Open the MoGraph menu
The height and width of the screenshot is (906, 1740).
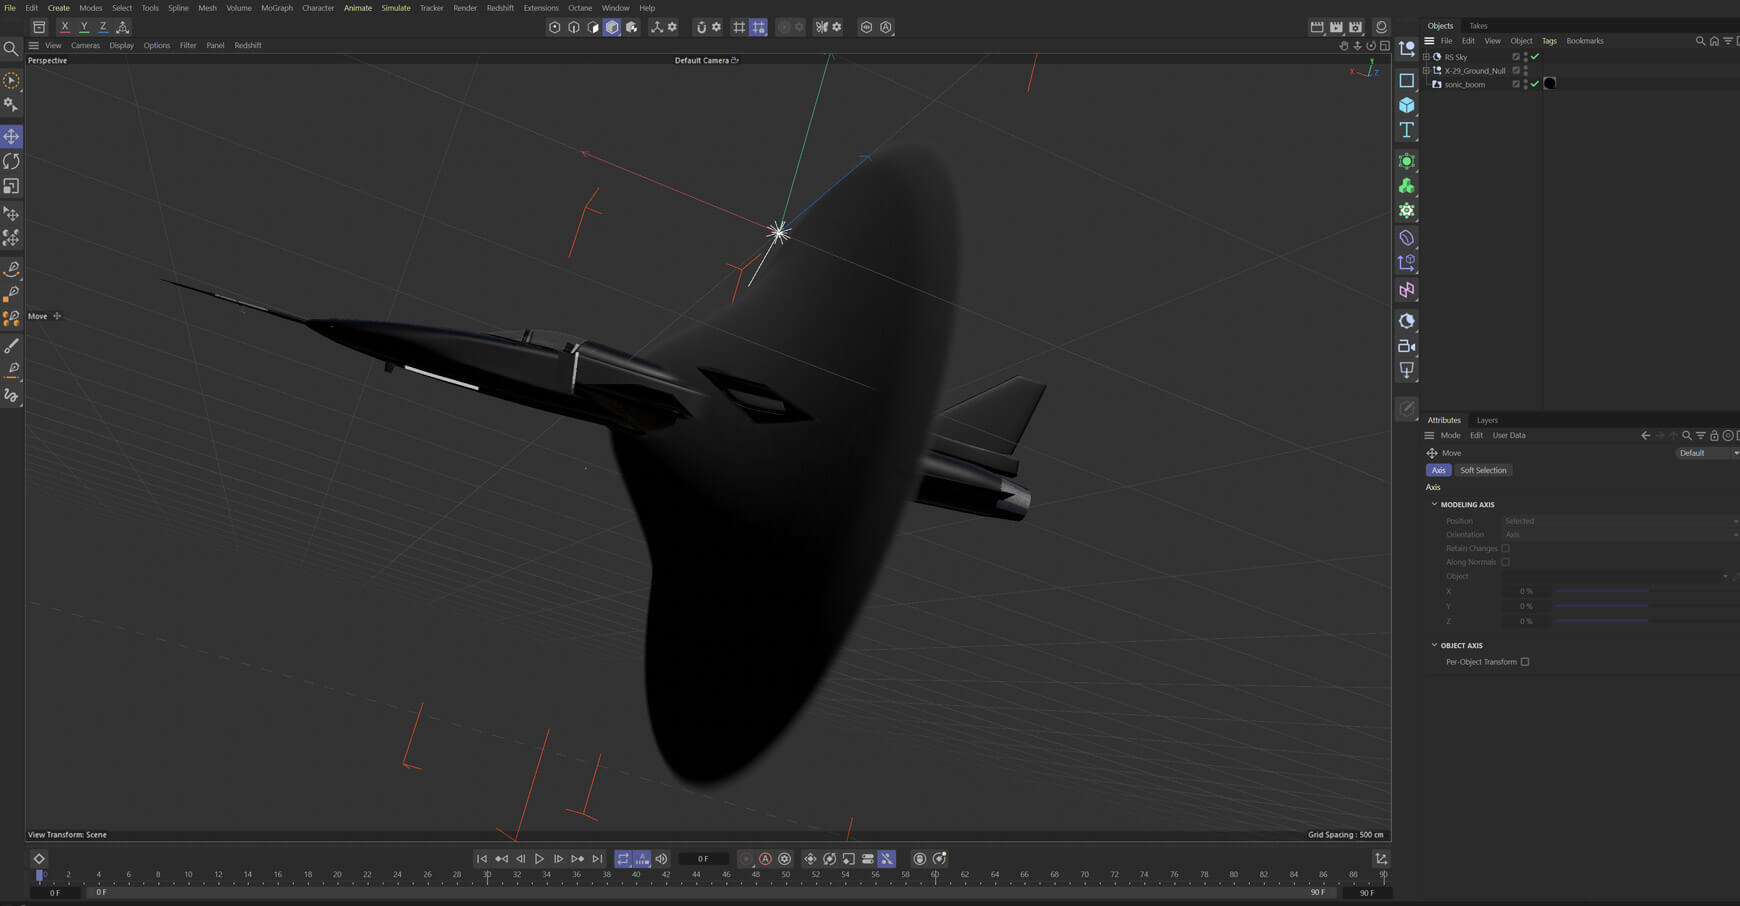coord(275,7)
